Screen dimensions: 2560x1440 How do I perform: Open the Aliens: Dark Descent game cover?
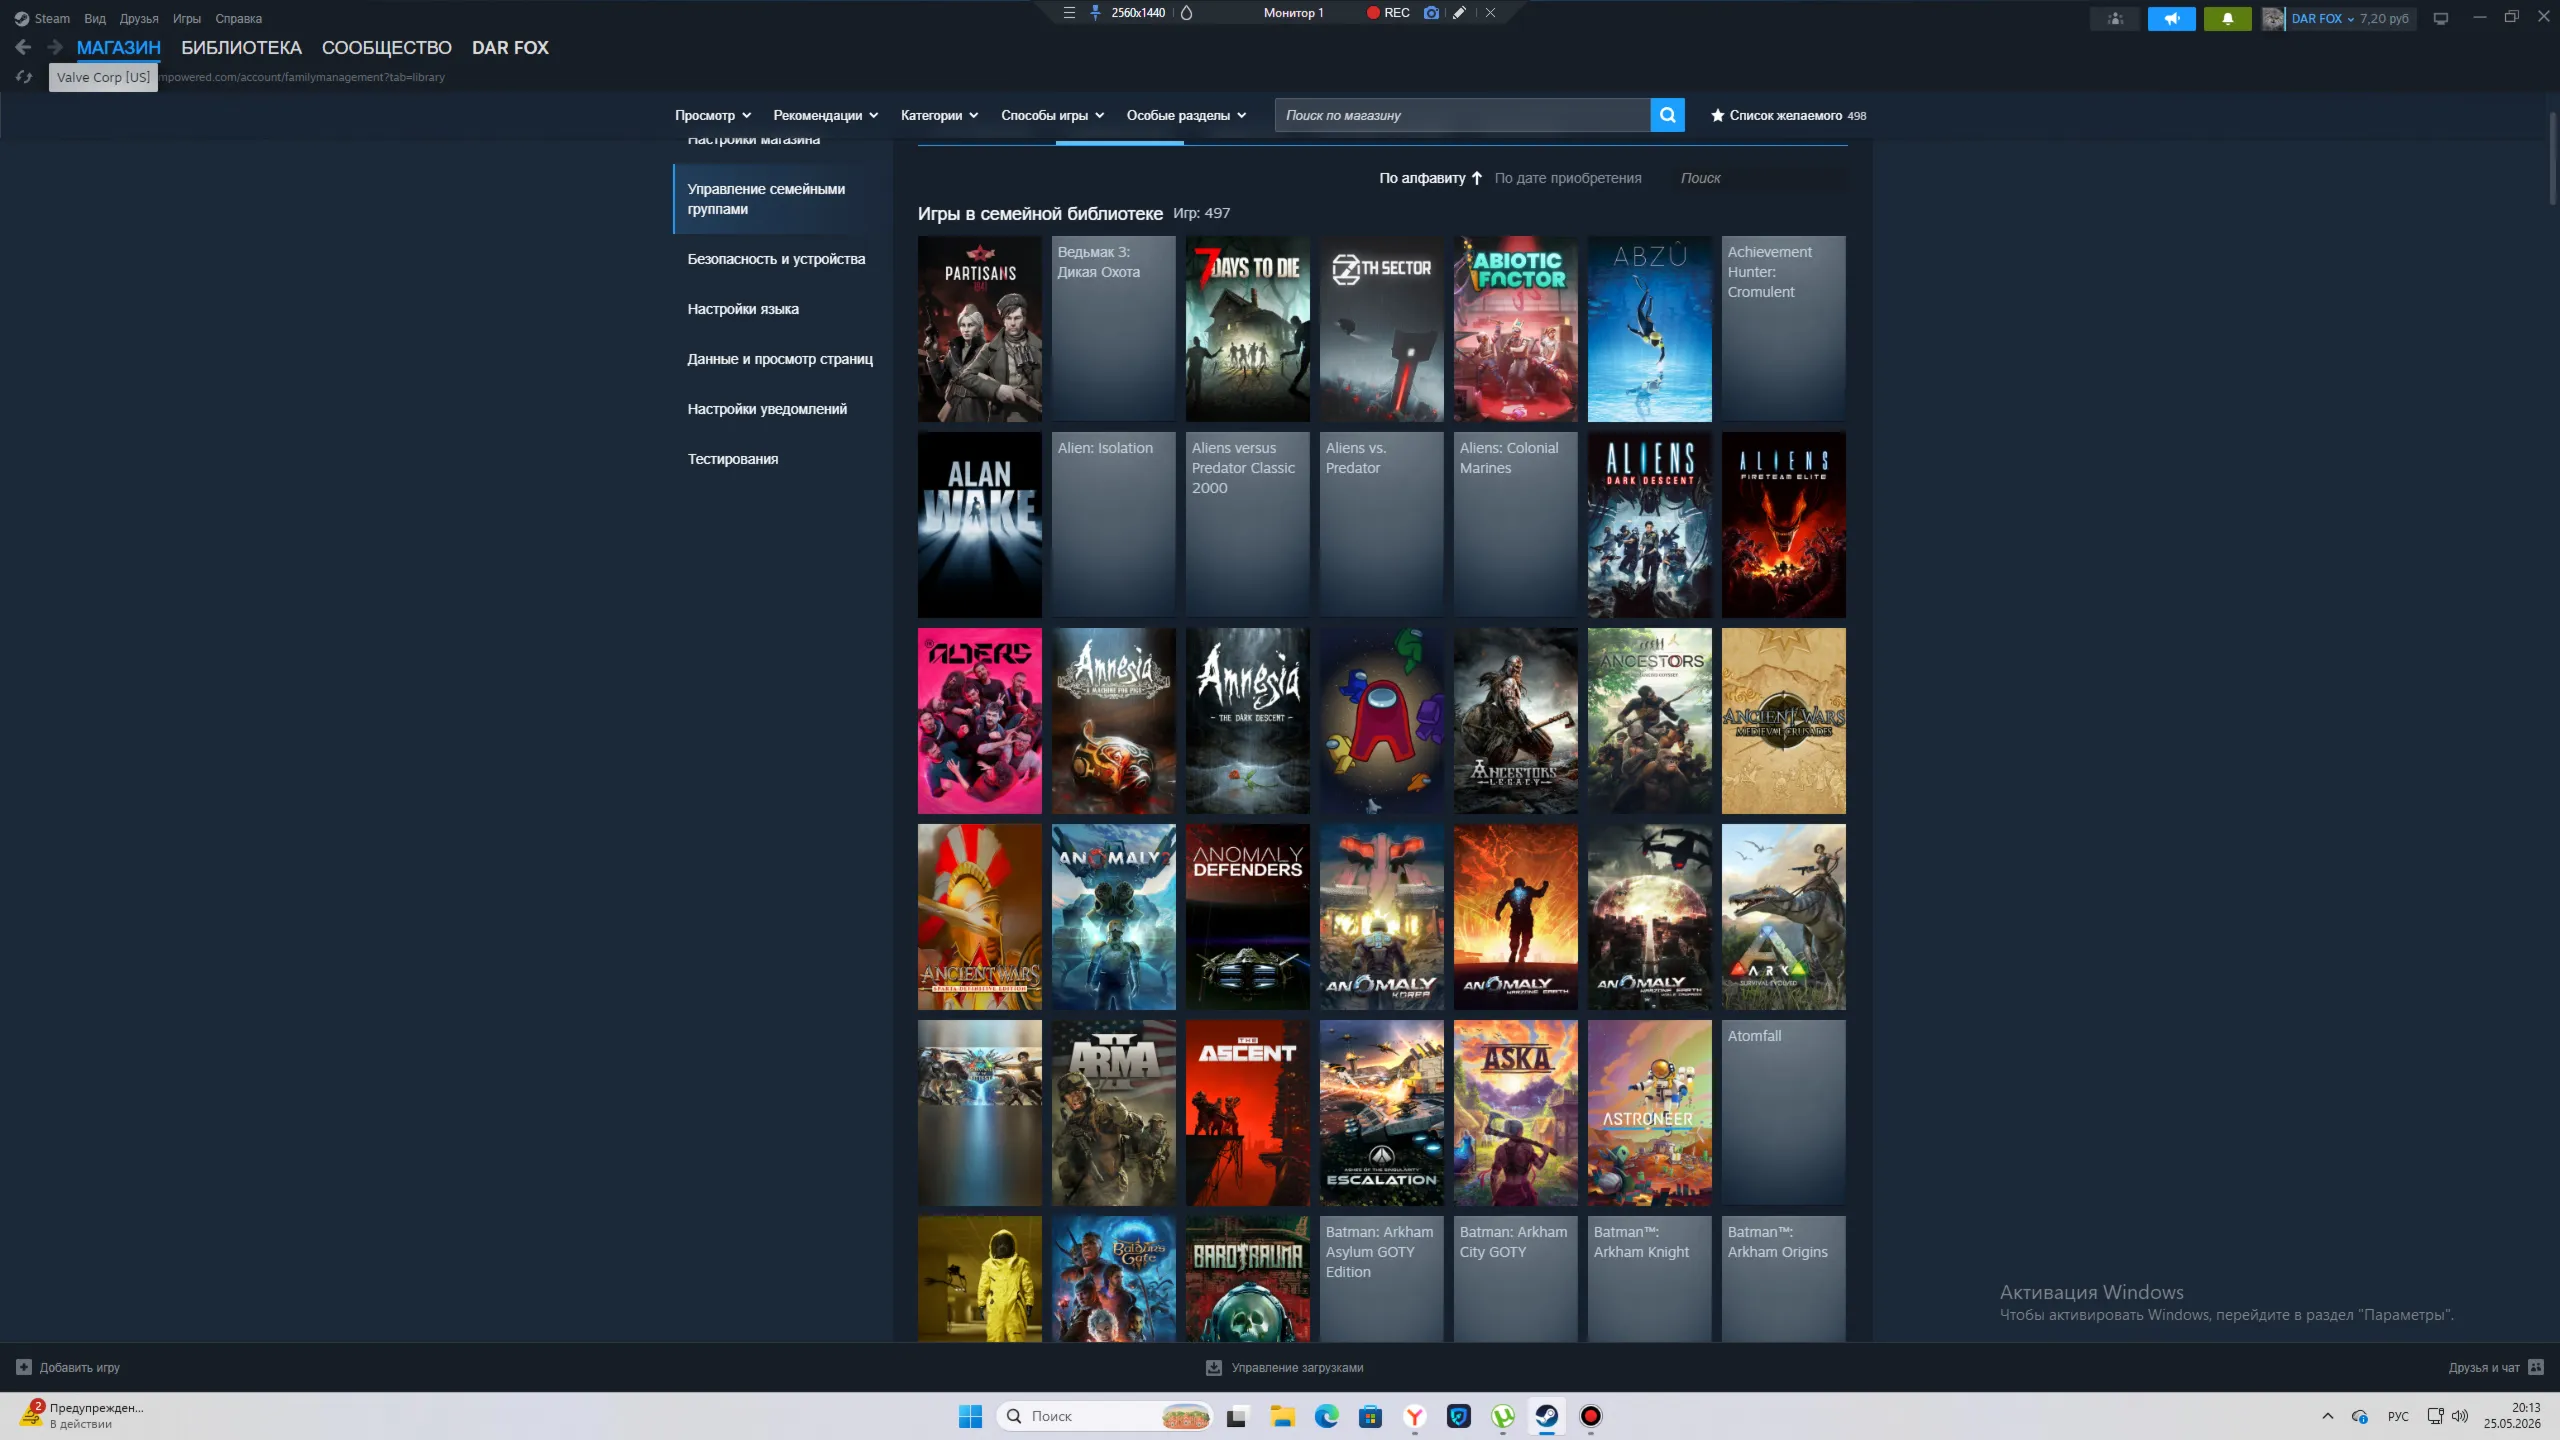point(1649,525)
